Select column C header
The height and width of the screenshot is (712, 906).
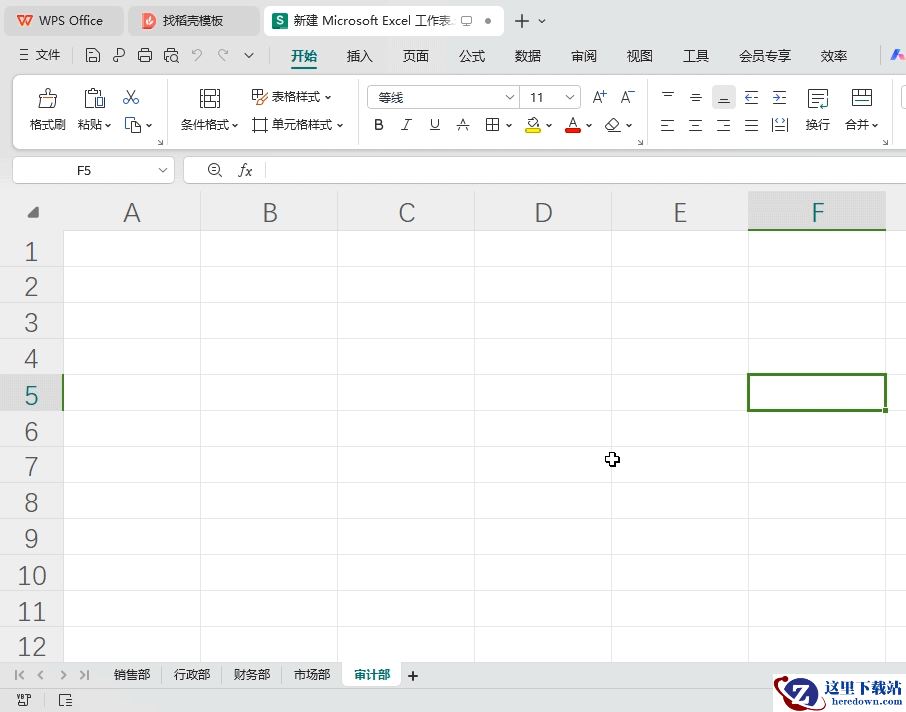[x=406, y=212]
